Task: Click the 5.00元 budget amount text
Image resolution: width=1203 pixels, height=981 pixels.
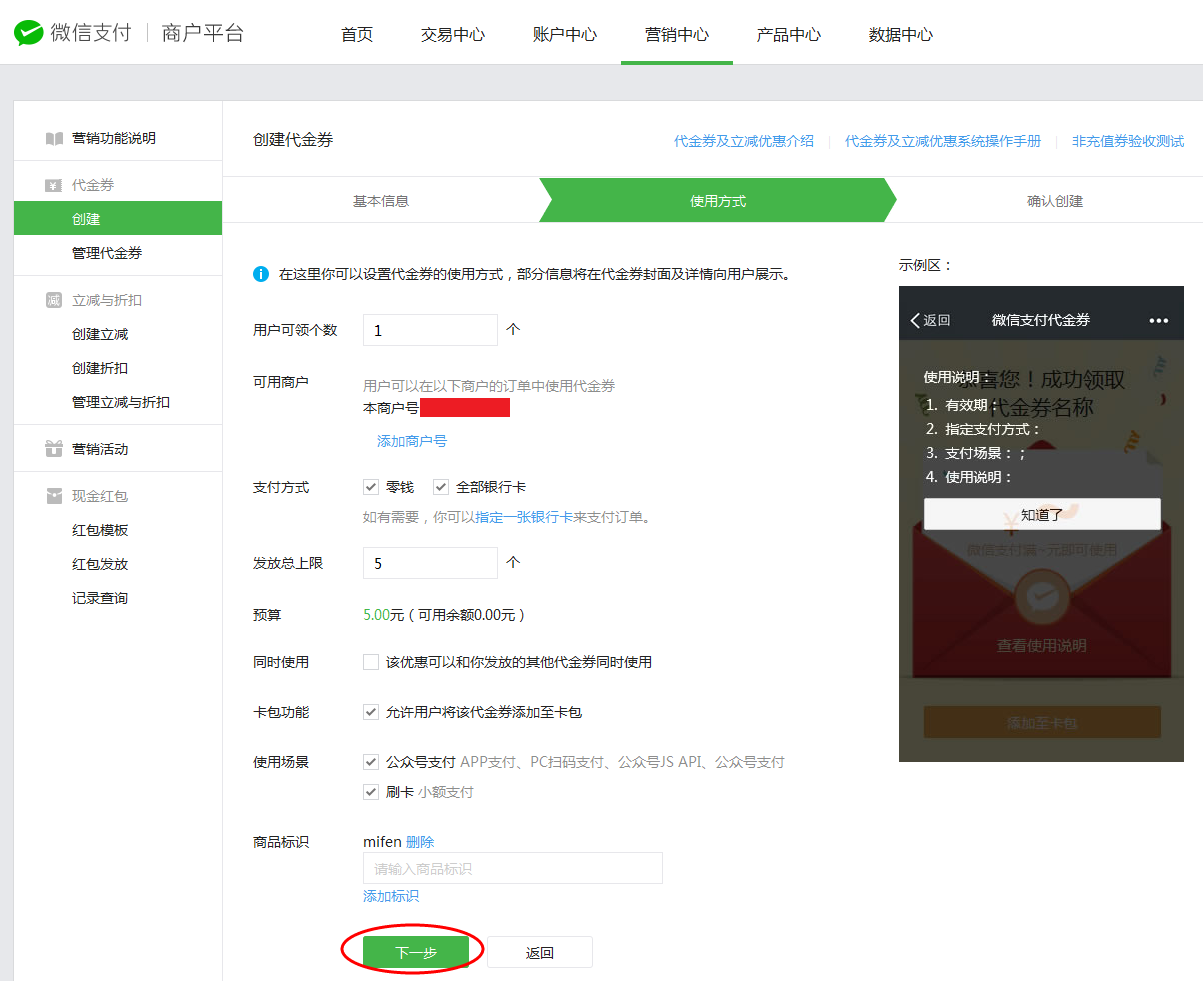Action: (x=383, y=615)
